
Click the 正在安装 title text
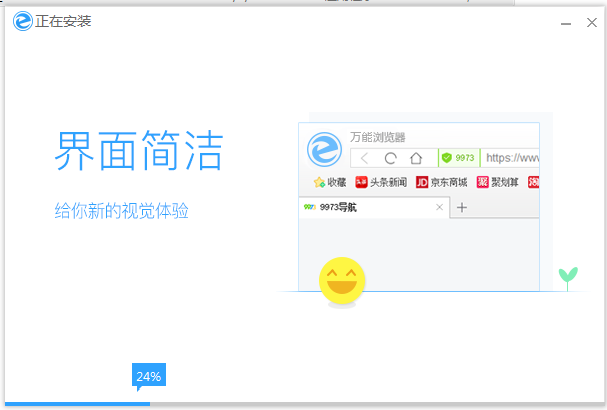pos(63,21)
